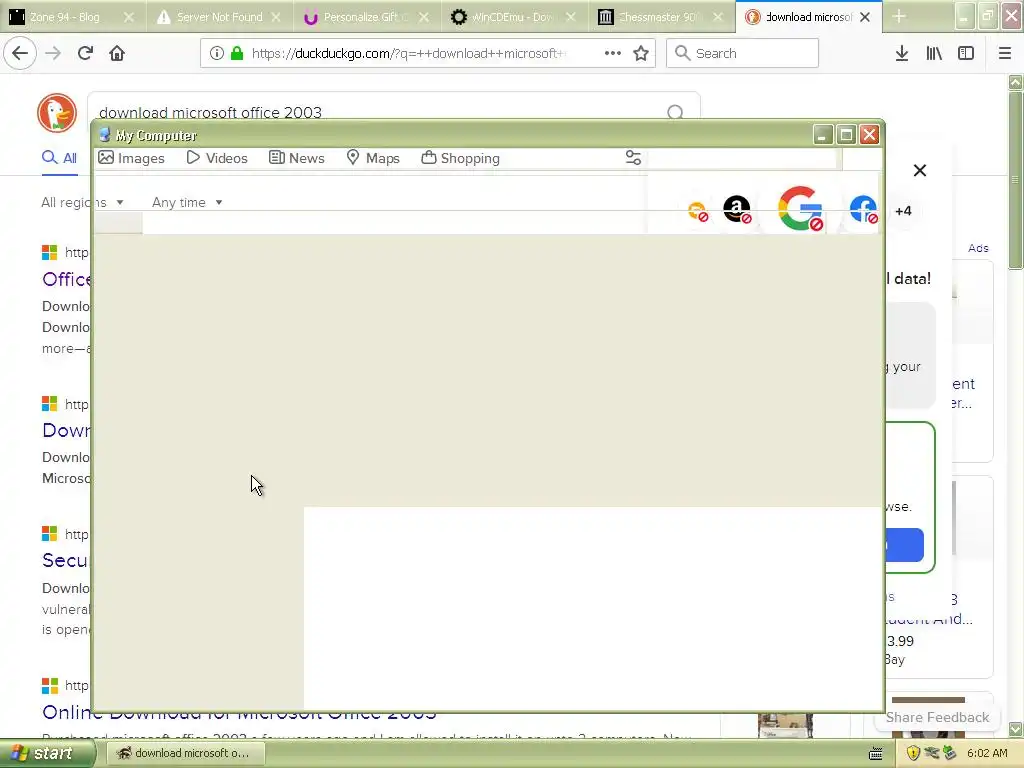Select the Images search filter
This screenshot has height=768, width=1024.
coord(131,158)
